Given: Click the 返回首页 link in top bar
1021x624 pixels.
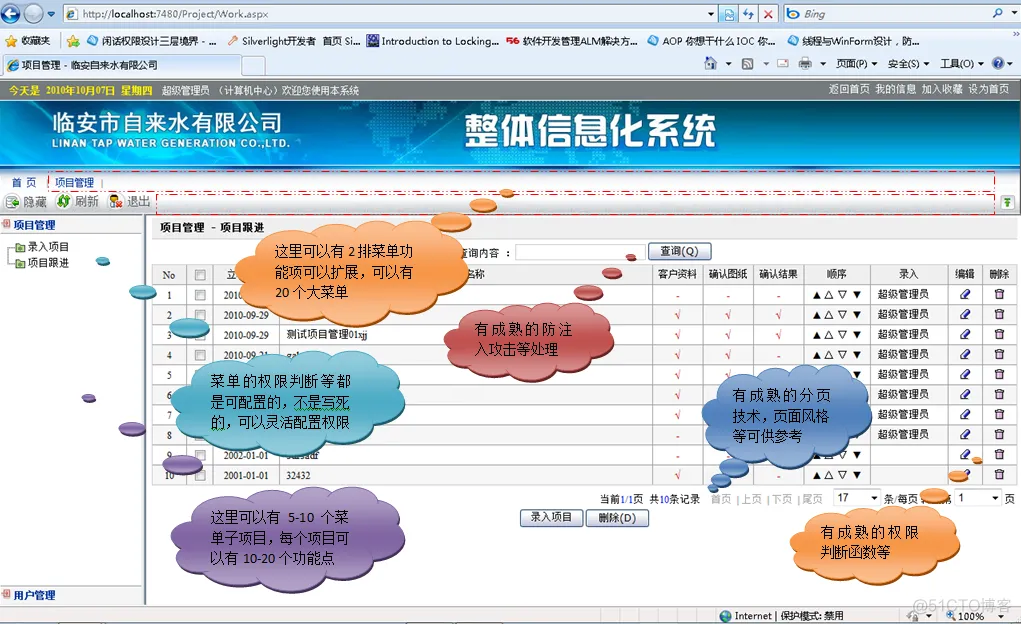Looking at the screenshot, I should coord(848,89).
